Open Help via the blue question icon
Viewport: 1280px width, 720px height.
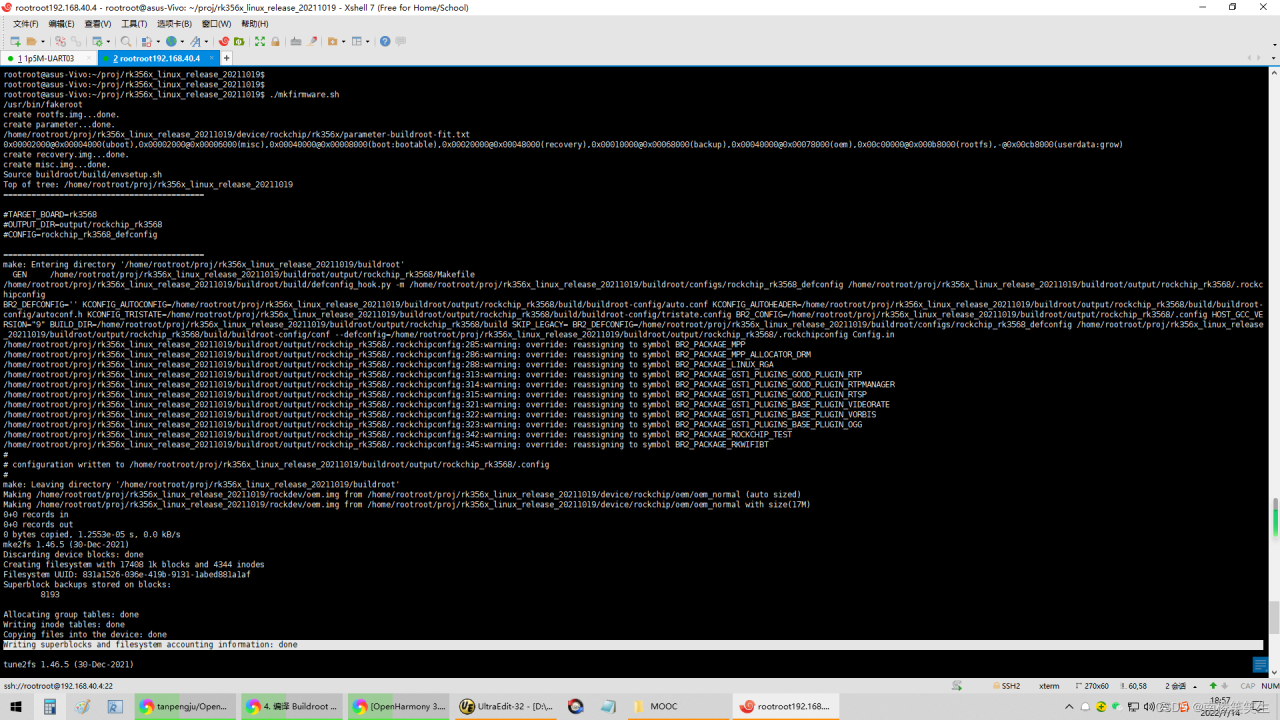(x=385, y=42)
